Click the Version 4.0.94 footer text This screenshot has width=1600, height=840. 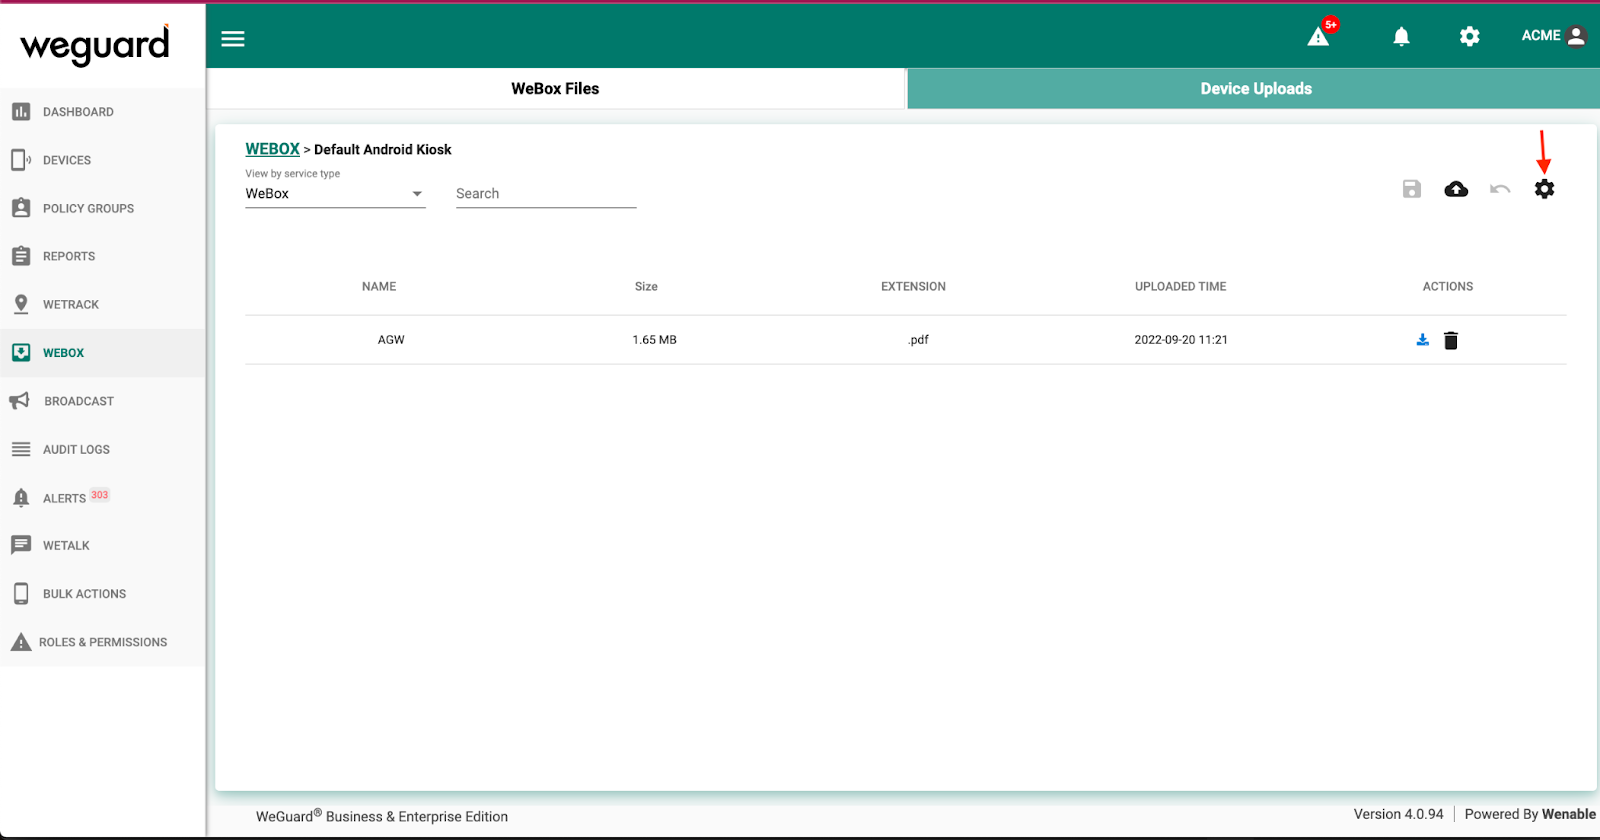(1398, 814)
